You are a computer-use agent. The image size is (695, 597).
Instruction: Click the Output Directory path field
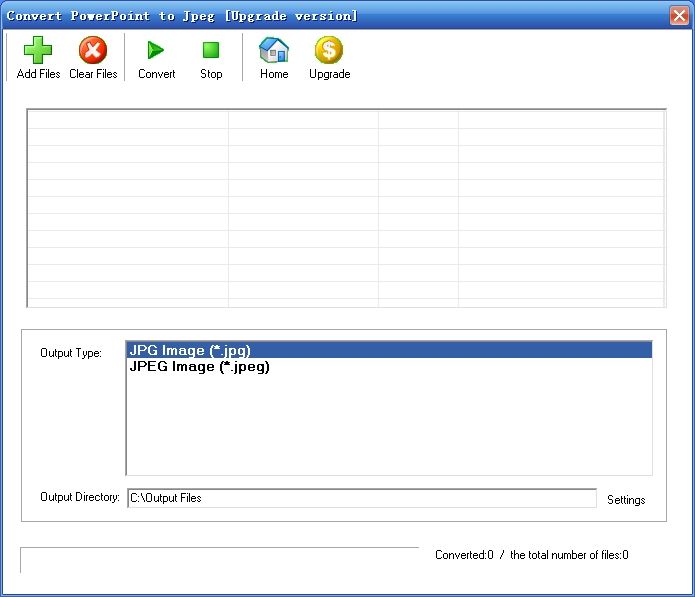point(361,498)
